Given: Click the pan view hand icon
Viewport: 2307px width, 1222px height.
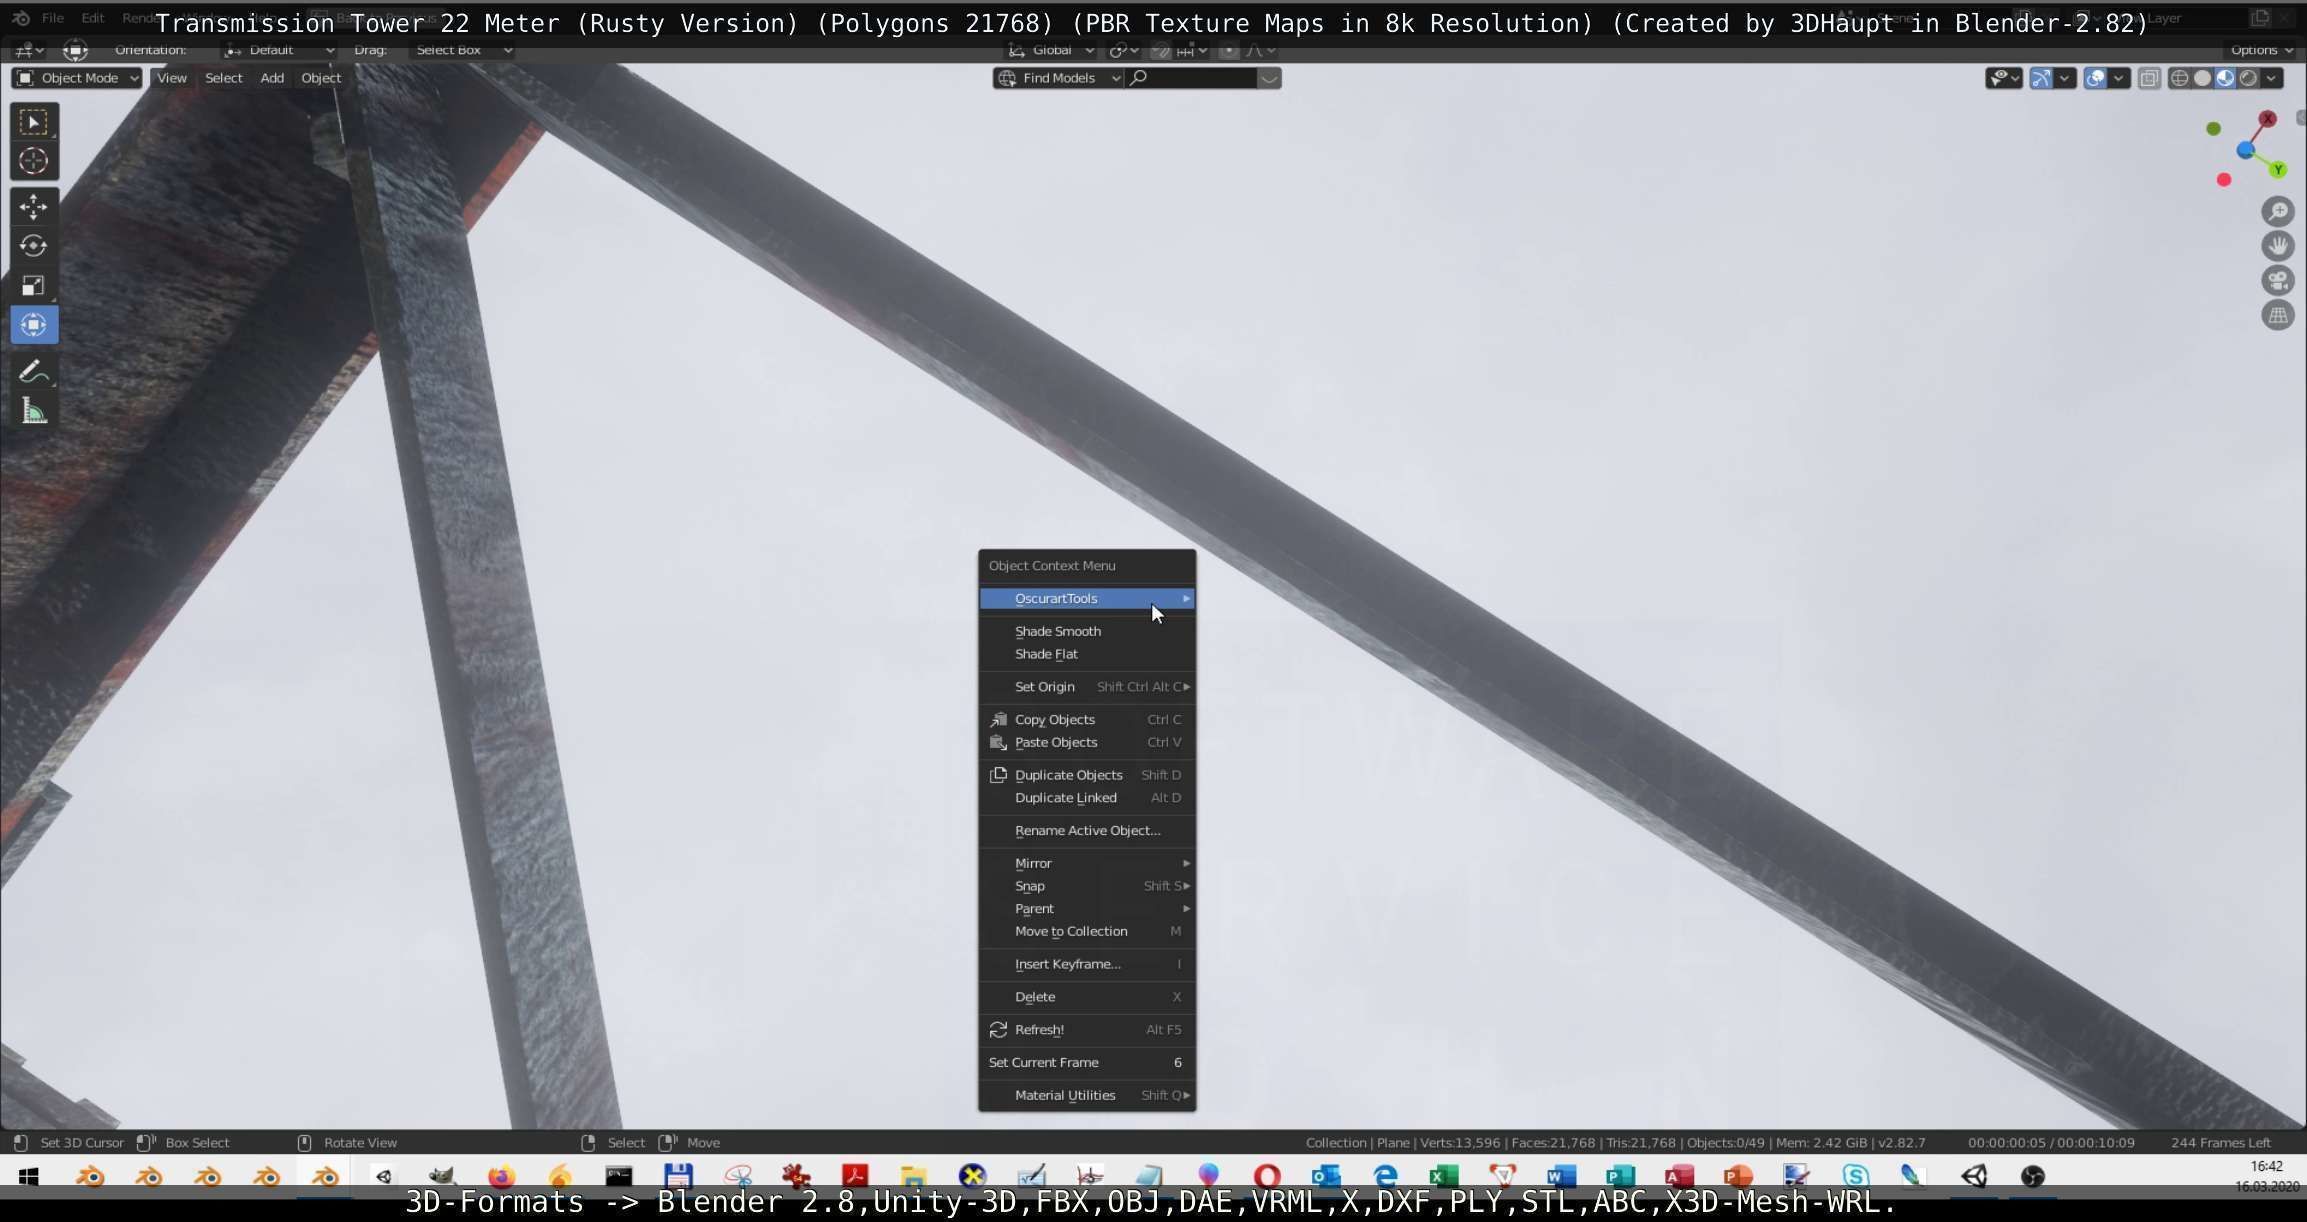Looking at the screenshot, I should click(x=2277, y=246).
